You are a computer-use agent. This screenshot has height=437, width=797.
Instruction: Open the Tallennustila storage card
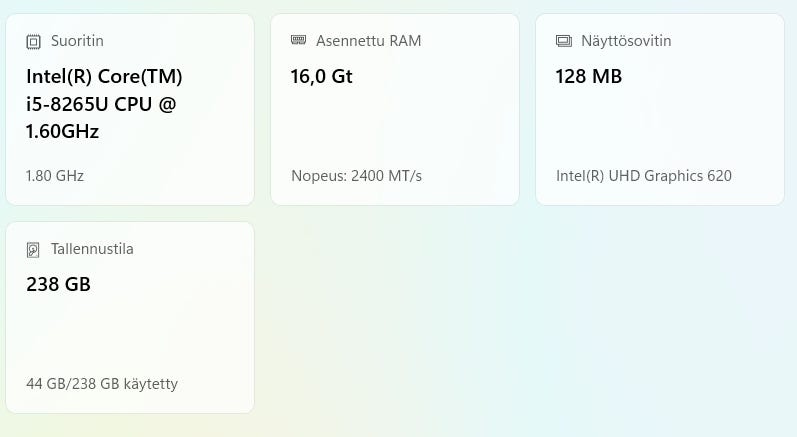tap(130, 318)
